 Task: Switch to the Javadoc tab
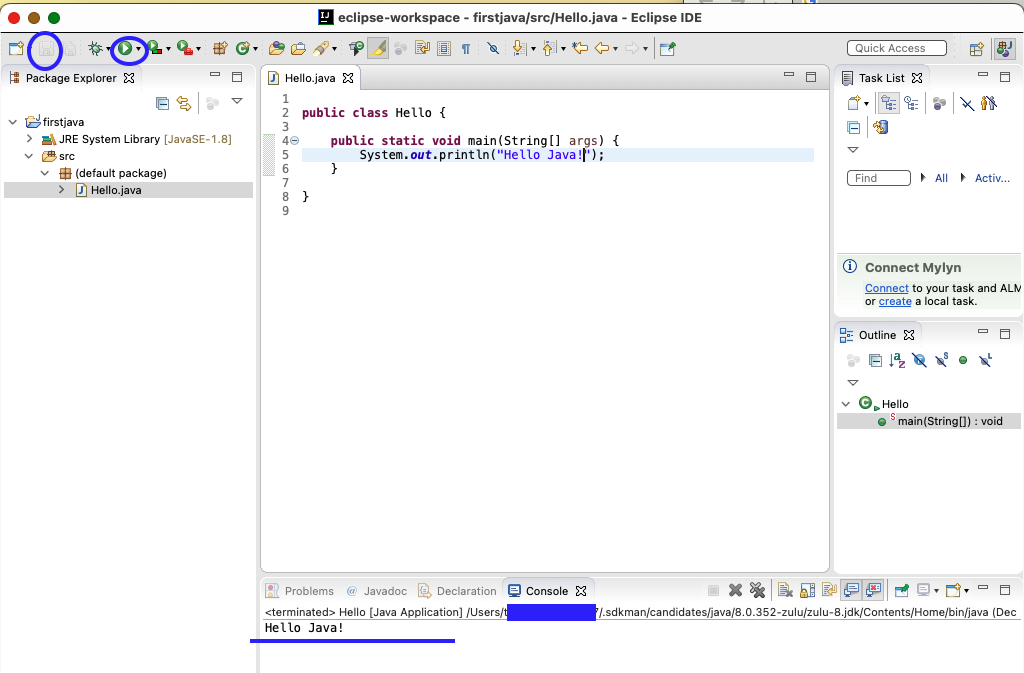click(x=376, y=591)
